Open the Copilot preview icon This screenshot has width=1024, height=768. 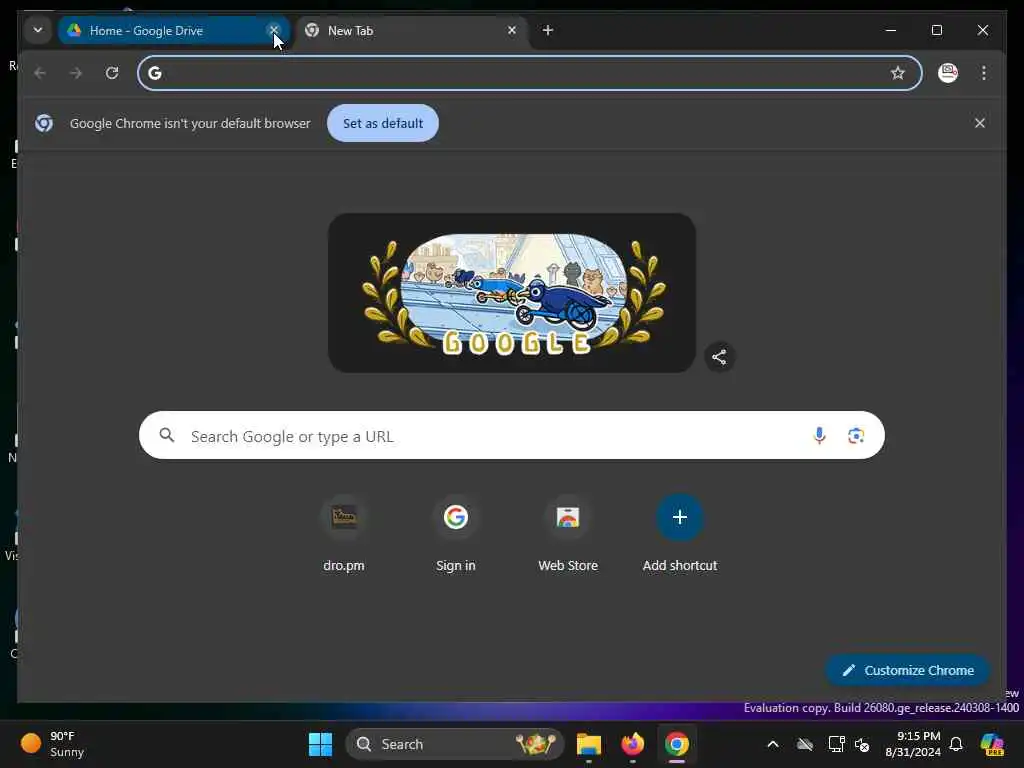[992, 744]
